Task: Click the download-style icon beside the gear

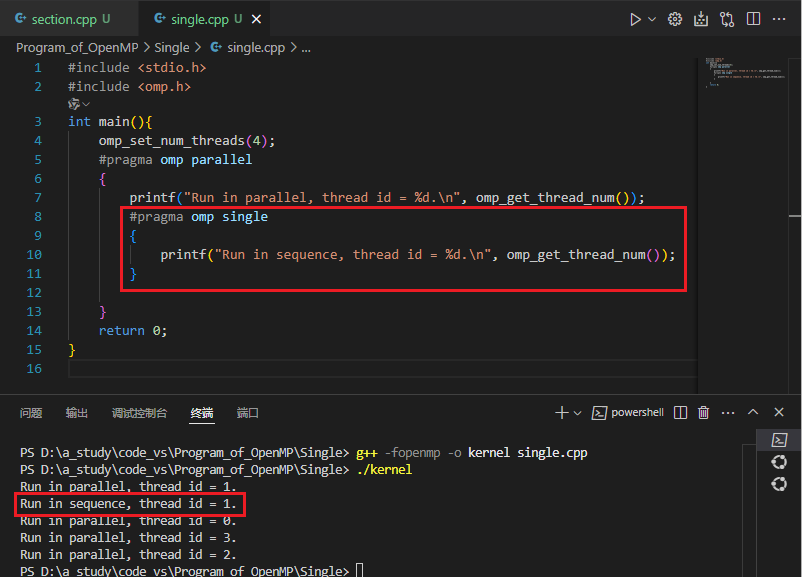Action: [701, 19]
